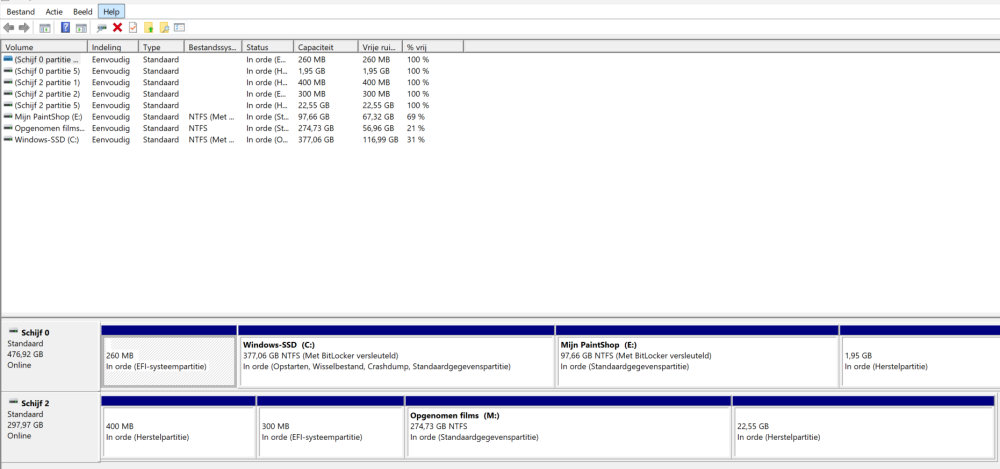Click drive icon of Schijf 2 partitie 2 row
Screen dimensions: 1000x469
8,94
